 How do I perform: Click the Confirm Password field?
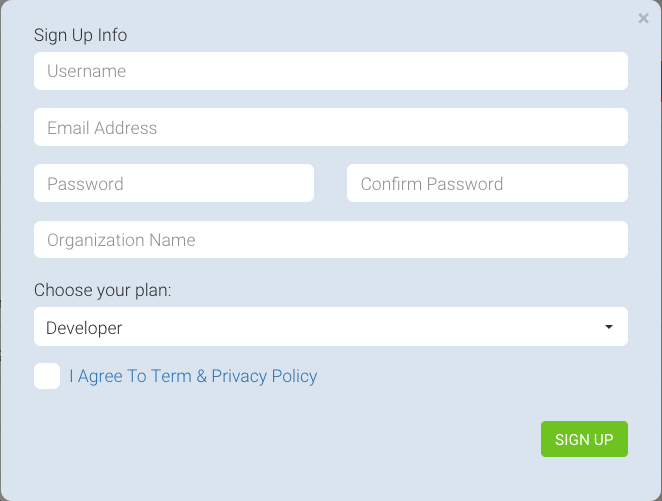[487, 183]
